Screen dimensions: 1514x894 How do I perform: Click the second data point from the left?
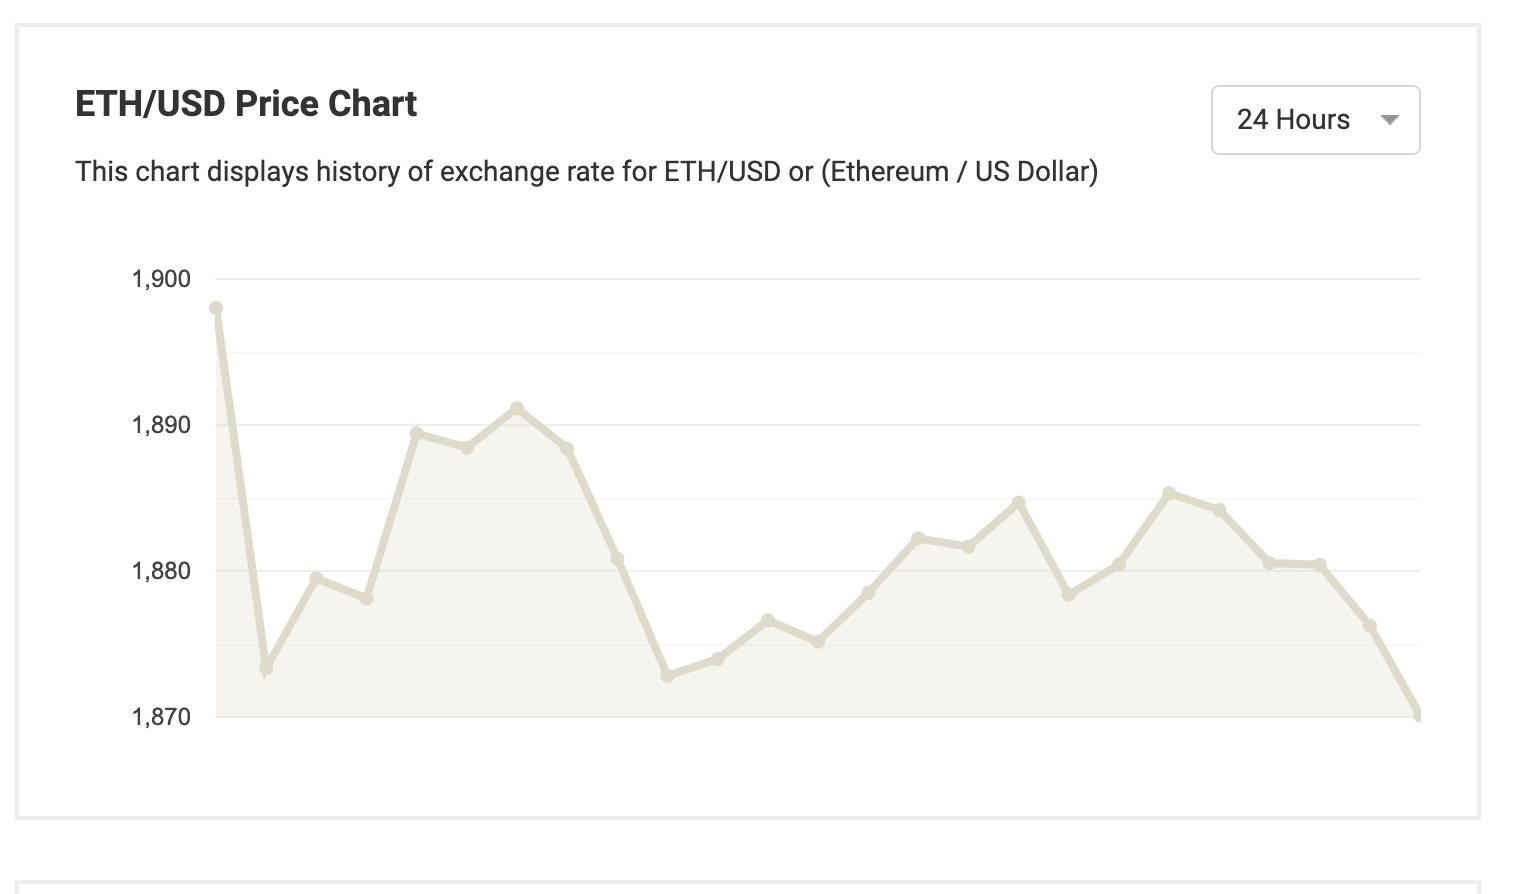click(x=266, y=667)
